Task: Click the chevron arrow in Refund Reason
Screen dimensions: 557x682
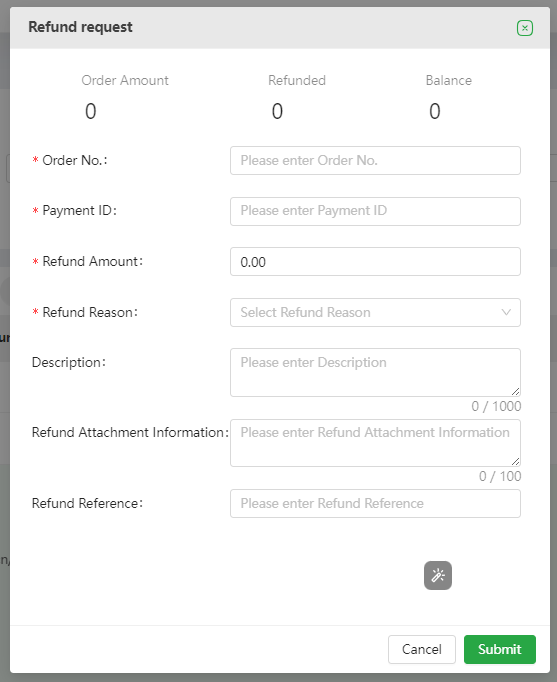Action: click(x=506, y=312)
